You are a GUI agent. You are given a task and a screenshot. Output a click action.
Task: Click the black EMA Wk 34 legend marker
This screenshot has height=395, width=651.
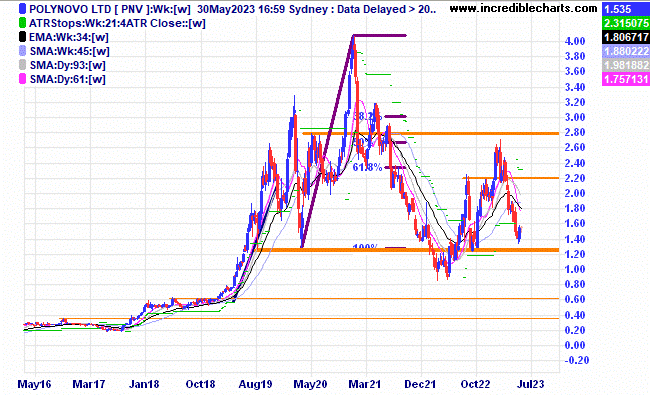[x=22, y=37]
